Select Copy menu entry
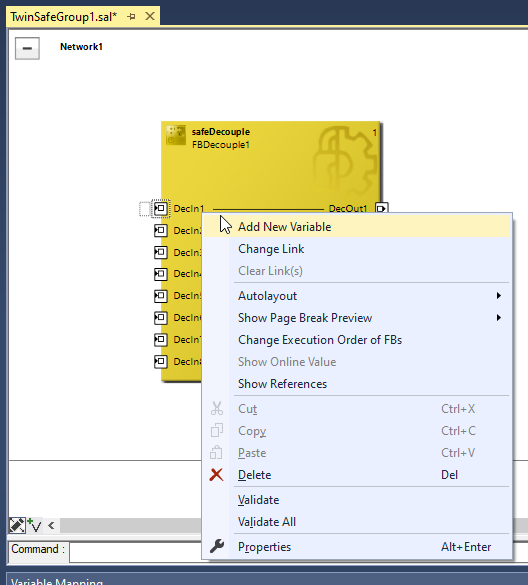This screenshot has height=585, width=528. [x=357, y=431]
